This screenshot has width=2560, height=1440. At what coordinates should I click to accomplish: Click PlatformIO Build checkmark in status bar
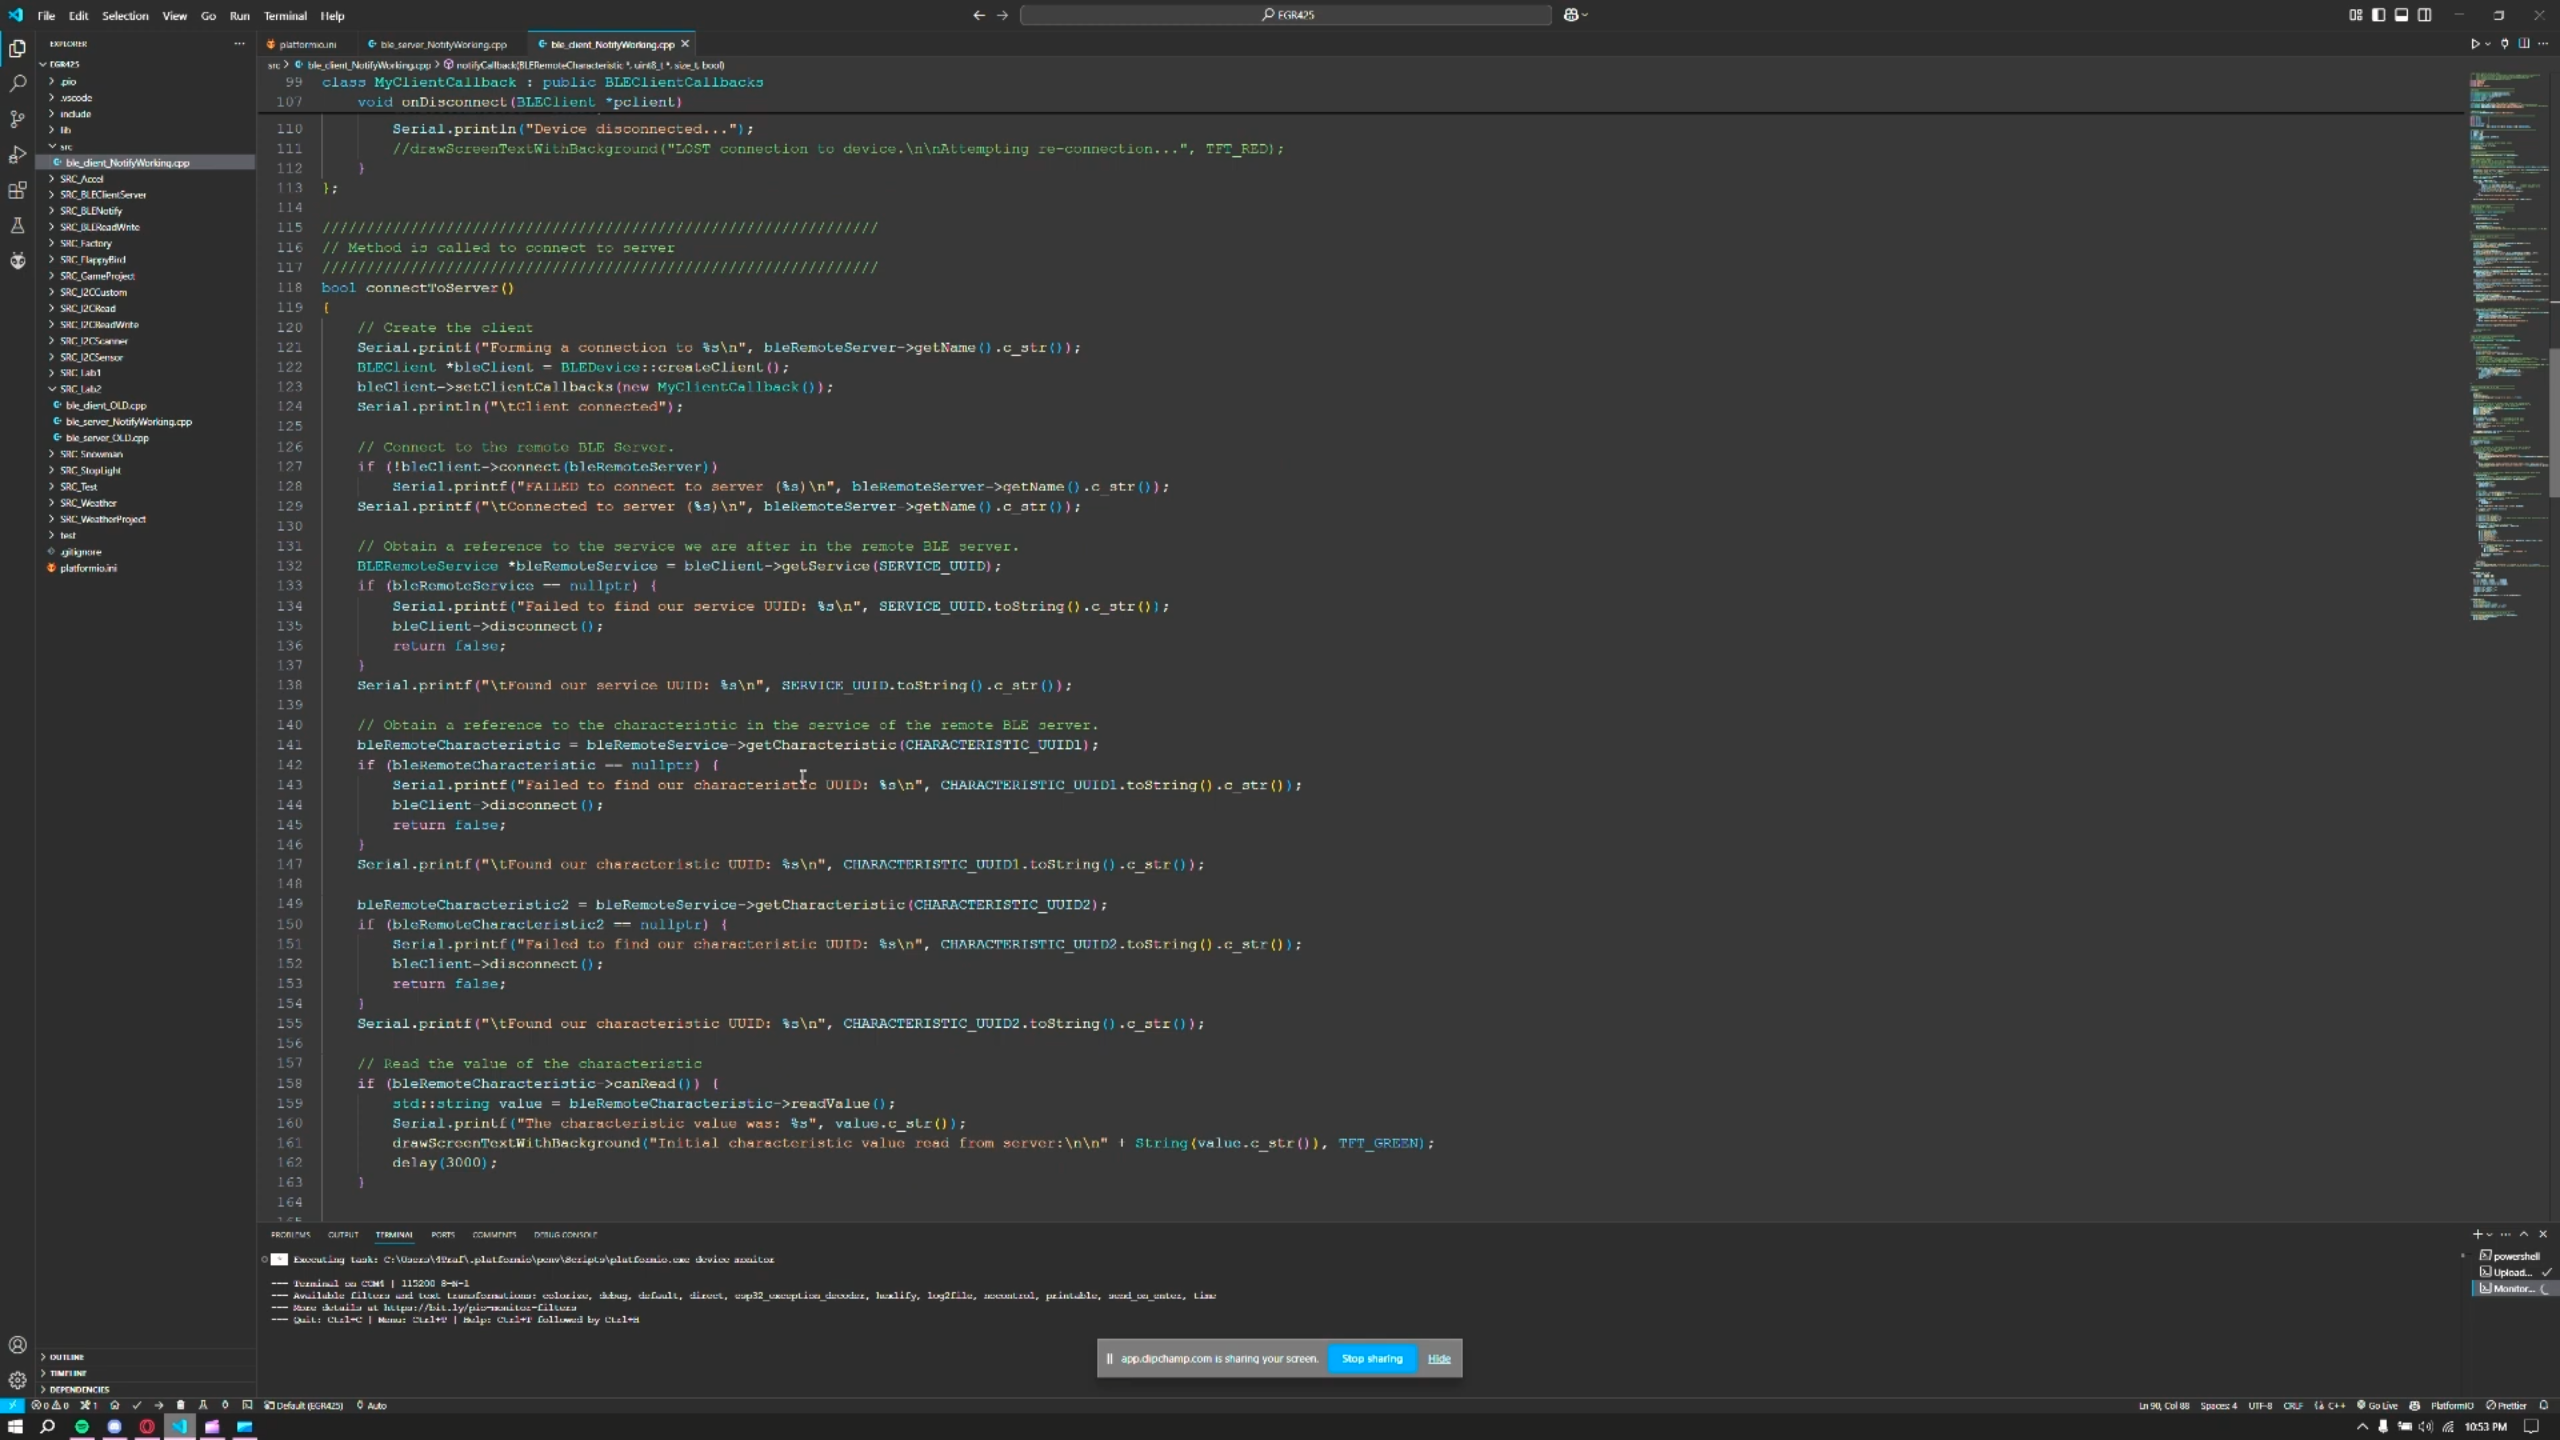coord(137,1405)
